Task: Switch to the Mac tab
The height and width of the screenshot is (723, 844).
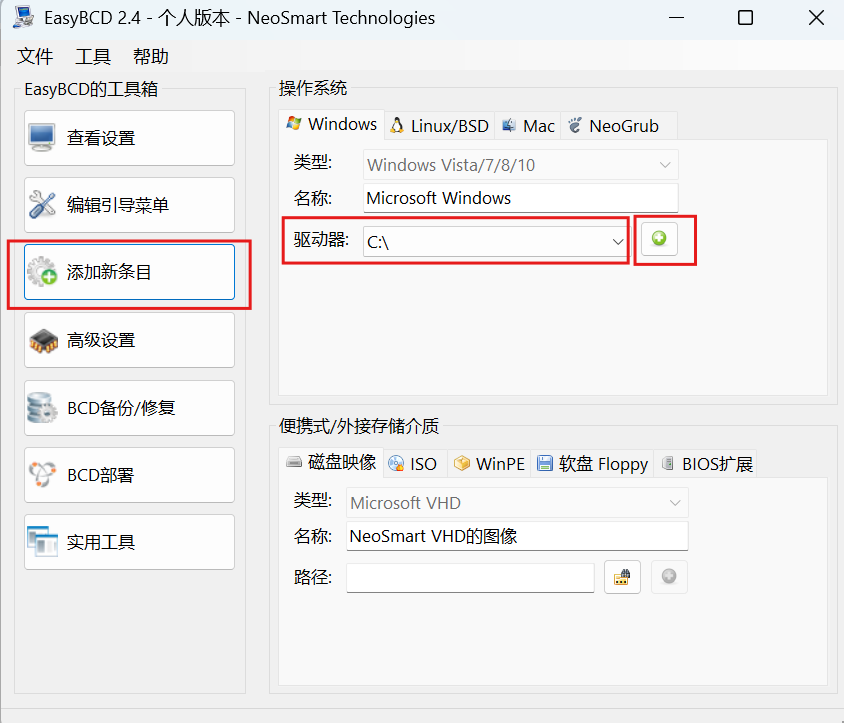Action: click(528, 126)
